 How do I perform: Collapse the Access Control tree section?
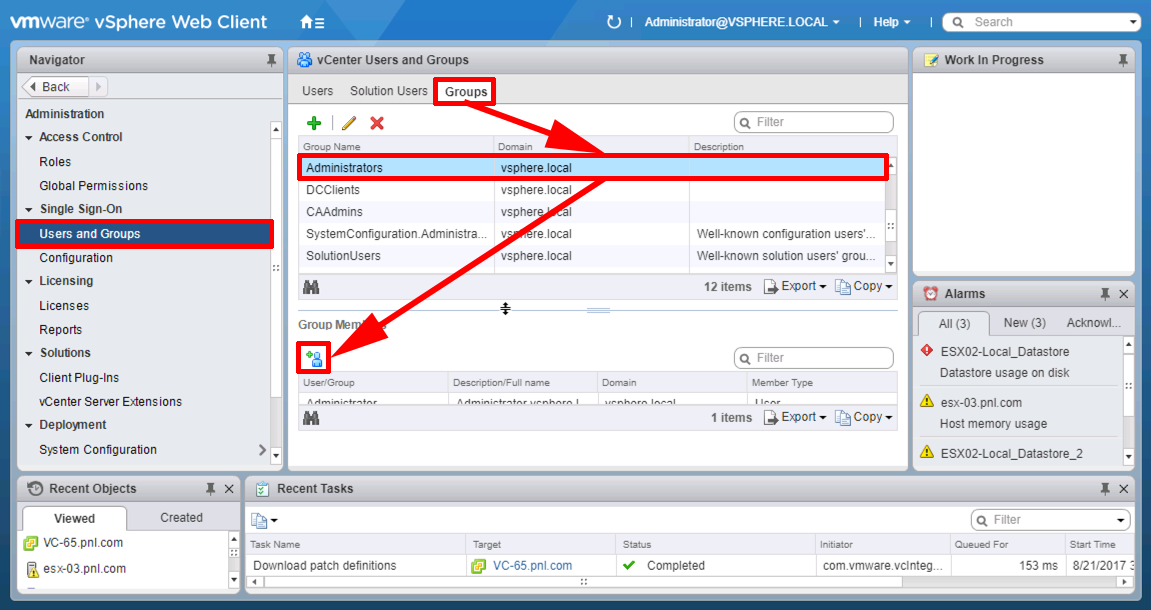click(x=29, y=137)
